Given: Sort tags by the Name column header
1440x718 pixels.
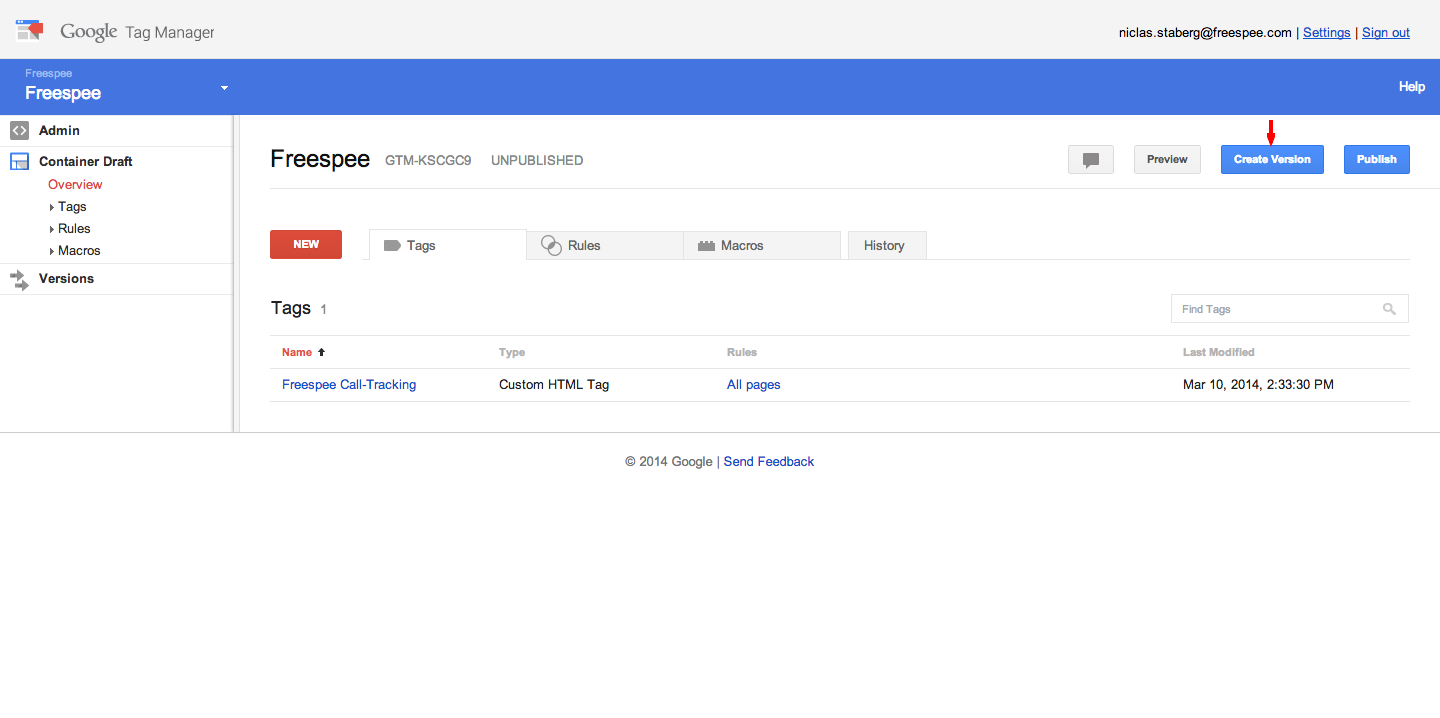Looking at the screenshot, I should pos(297,352).
